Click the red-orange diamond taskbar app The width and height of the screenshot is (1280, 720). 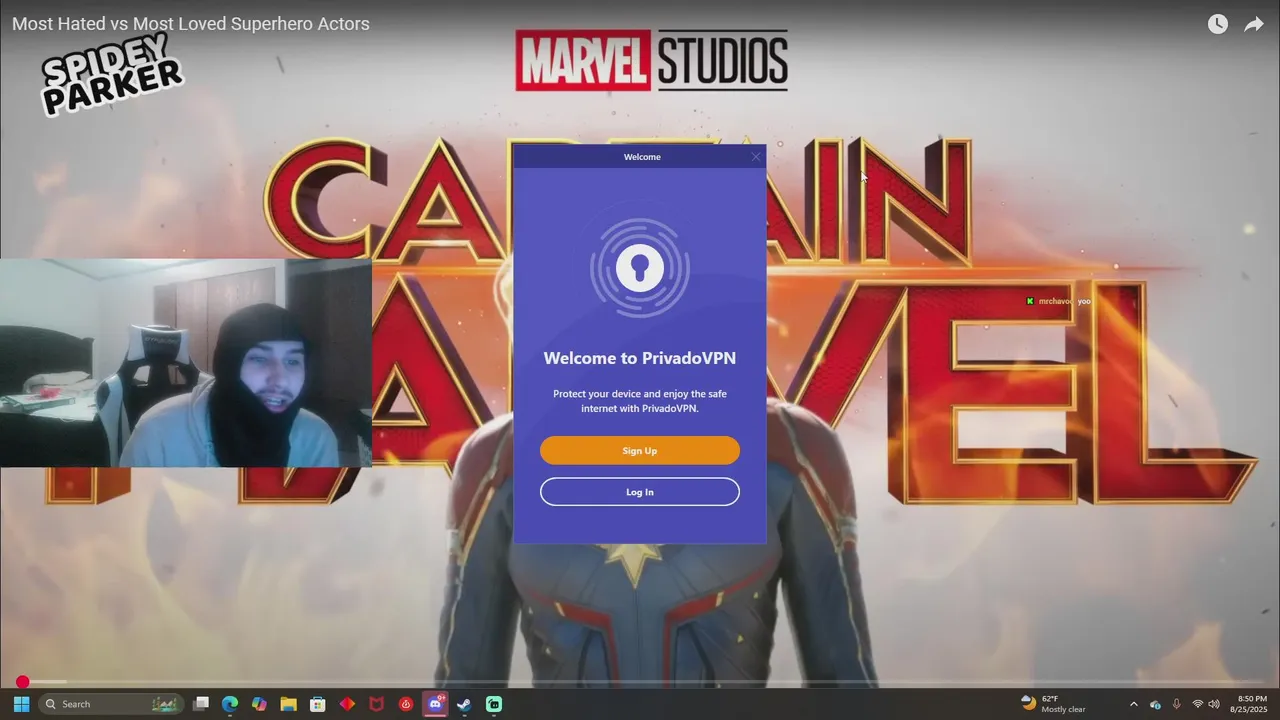coord(347,704)
